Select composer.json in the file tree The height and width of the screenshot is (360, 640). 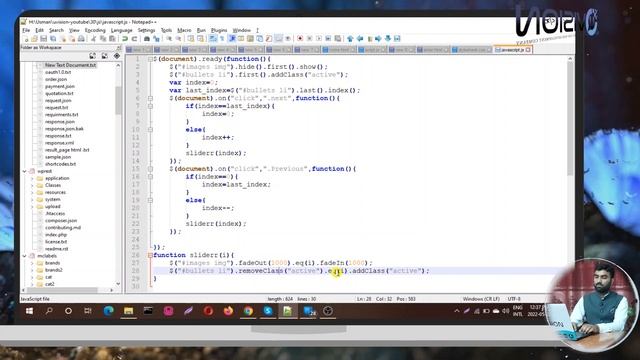(x=61, y=221)
